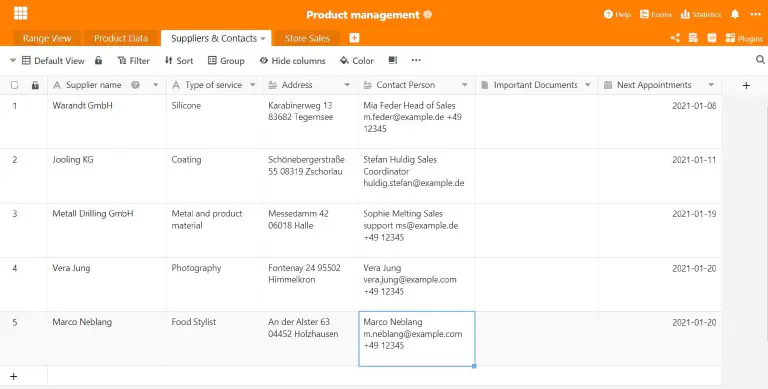Viewport: 768px width, 389px height.
Task: Open Important Documents column dropdown
Action: (x=588, y=85)
